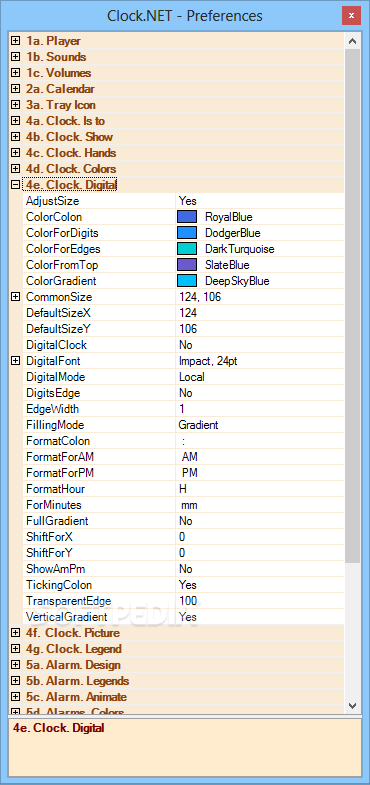370x785 pixels.
Task: Select the ColorColon property name
Action: coord(54,217)
